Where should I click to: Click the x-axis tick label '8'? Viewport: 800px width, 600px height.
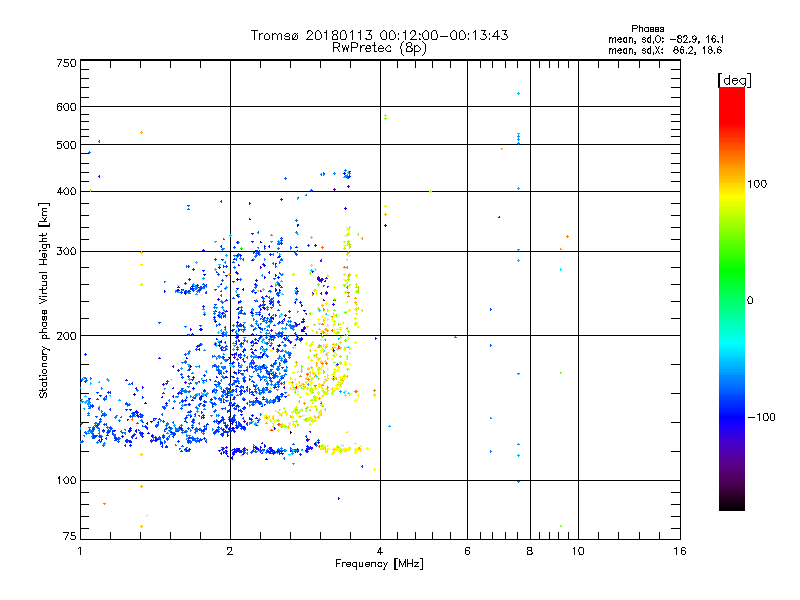coord(530,551)
